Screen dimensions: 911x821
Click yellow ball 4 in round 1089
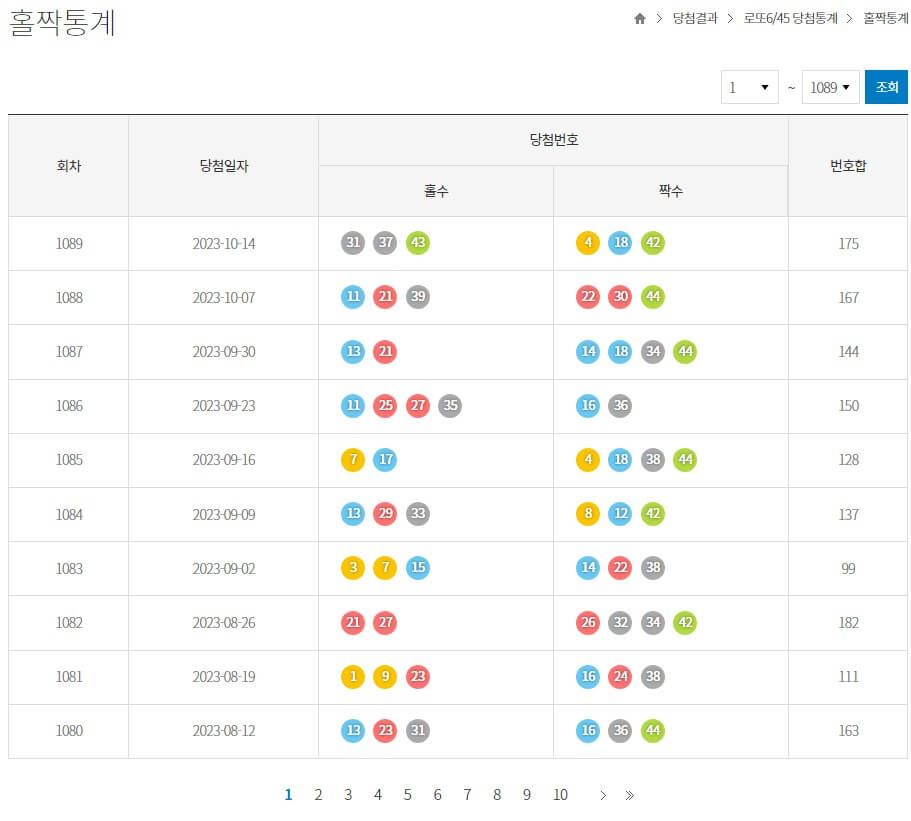[x=588, y=242]
